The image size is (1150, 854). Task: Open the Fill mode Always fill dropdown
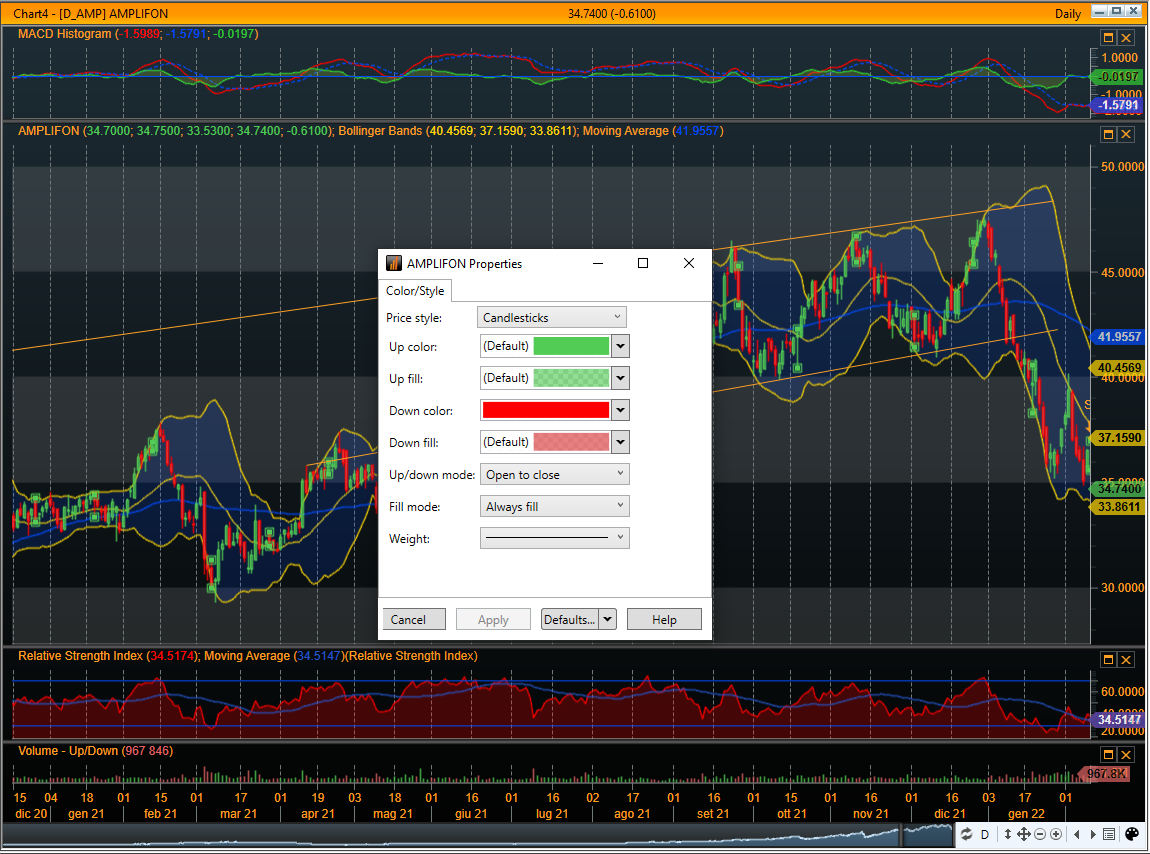pos(554,506)
